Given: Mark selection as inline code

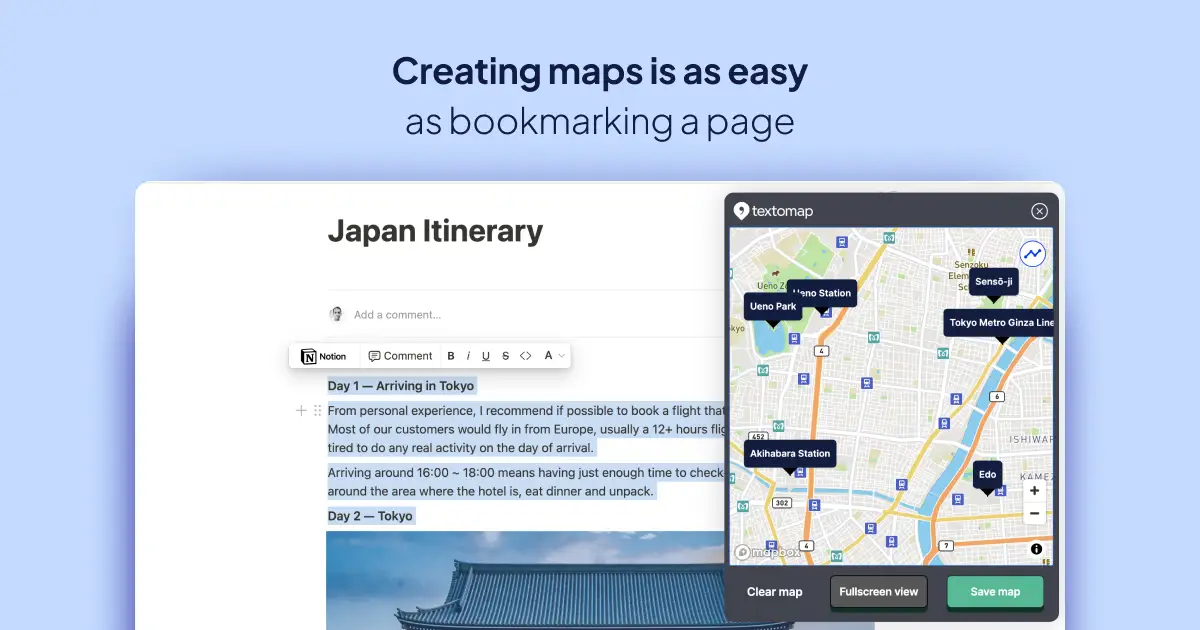Looking at the screenshot, I should pyautogui.click(x=526, y=356).
